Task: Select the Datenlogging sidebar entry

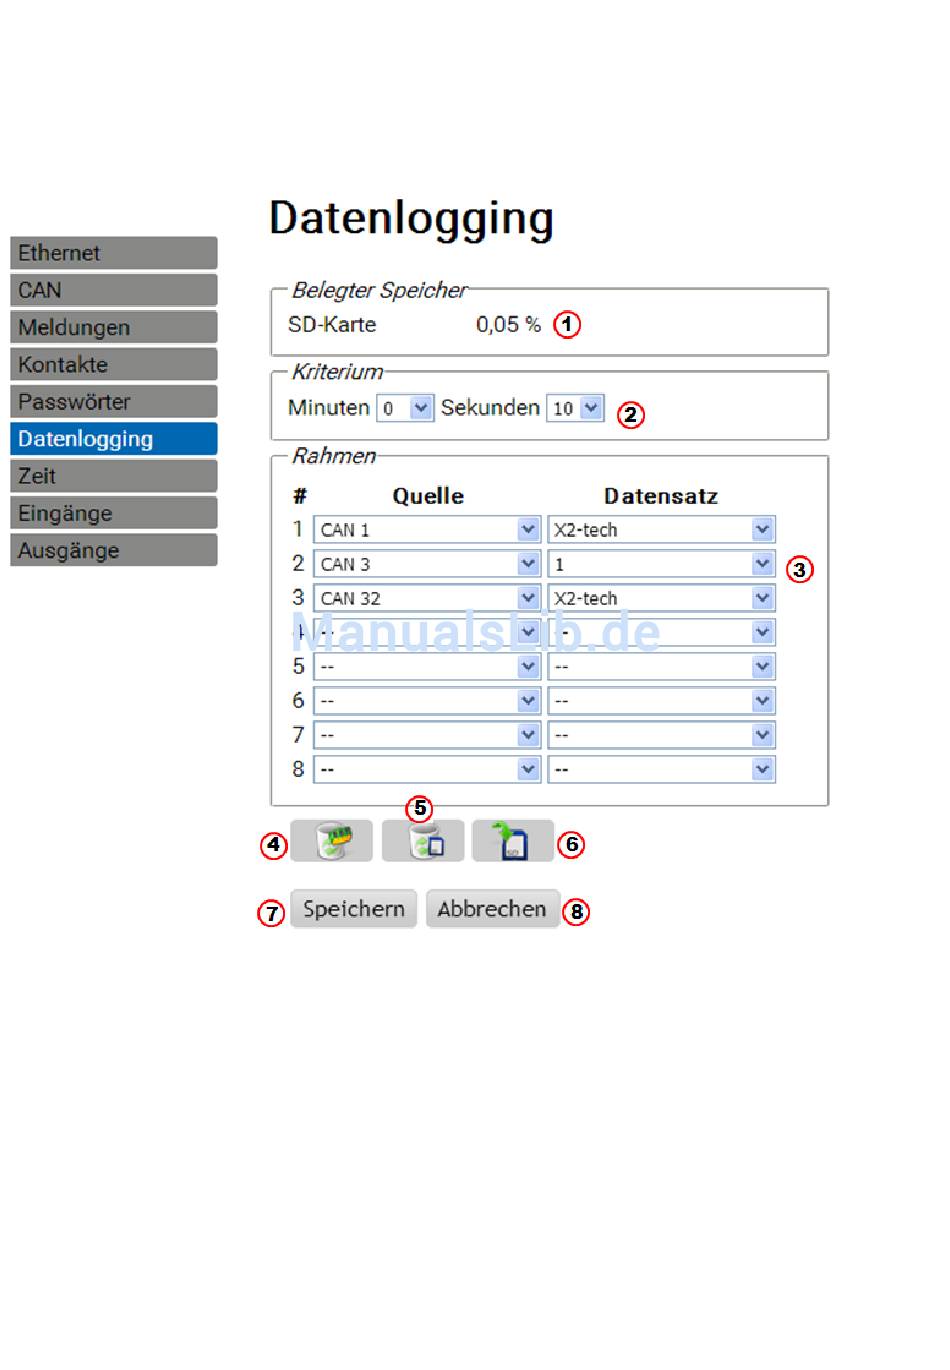Action: 114,439
